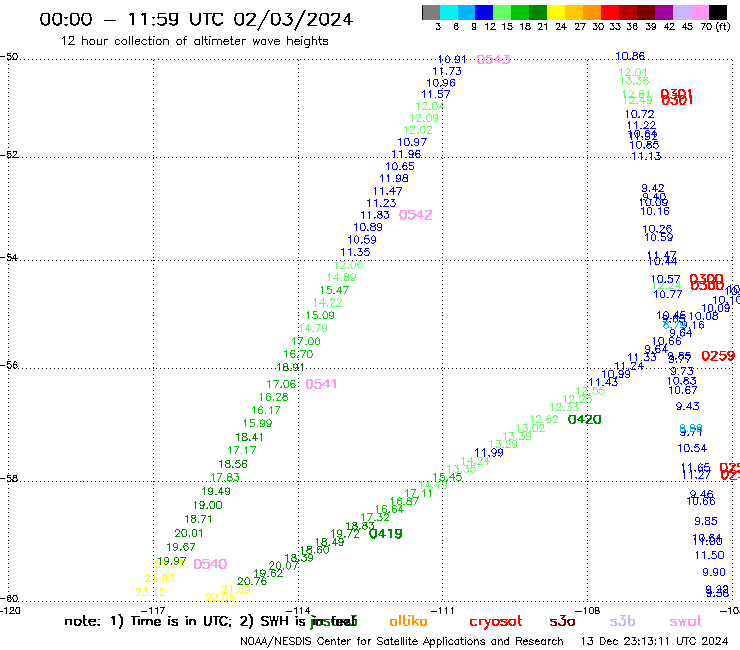
Task: Click the wave height value 17.00
Action: coord(306,341)
